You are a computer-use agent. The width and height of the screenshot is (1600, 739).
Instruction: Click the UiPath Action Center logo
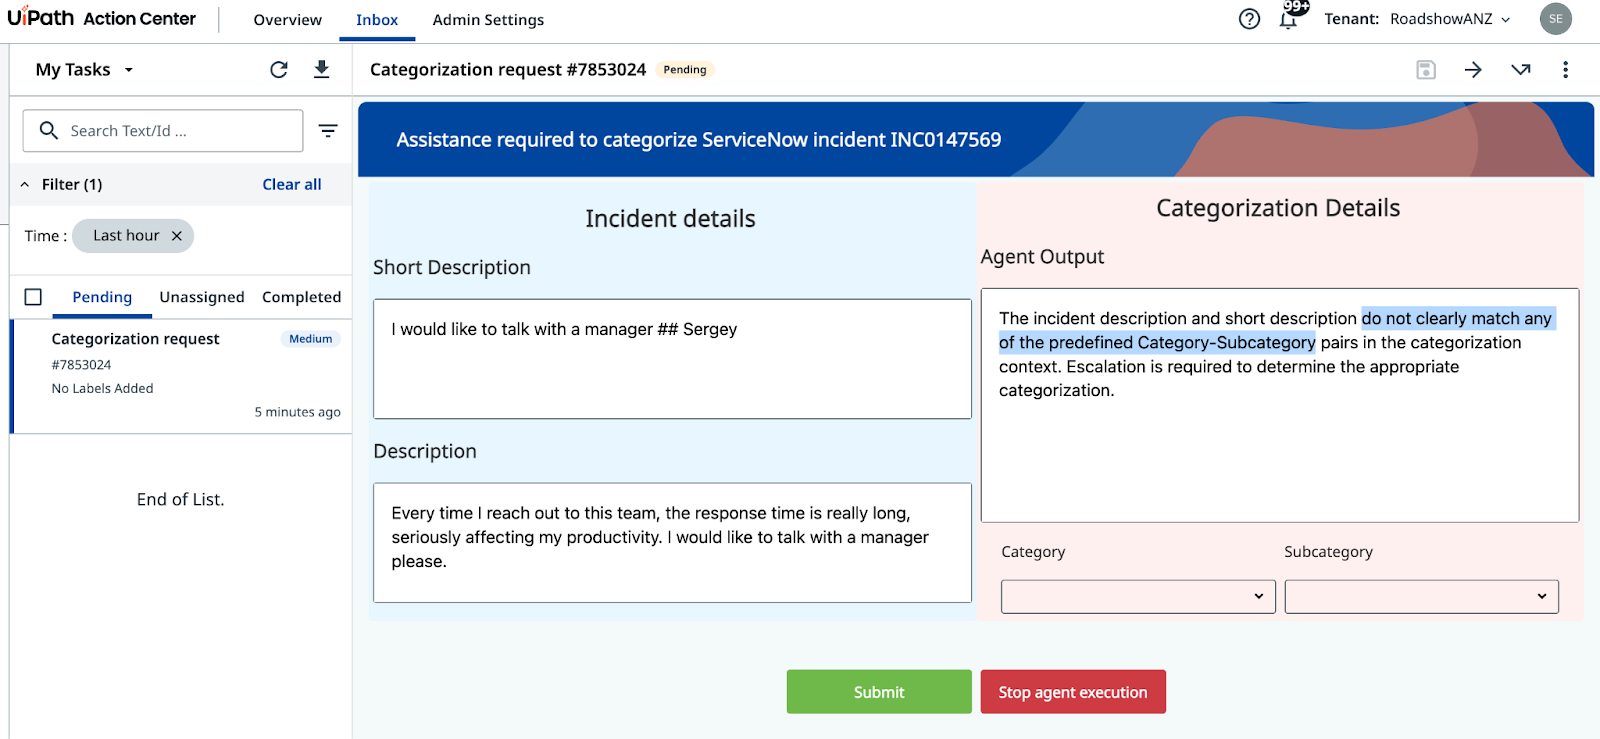coord(101,18)
